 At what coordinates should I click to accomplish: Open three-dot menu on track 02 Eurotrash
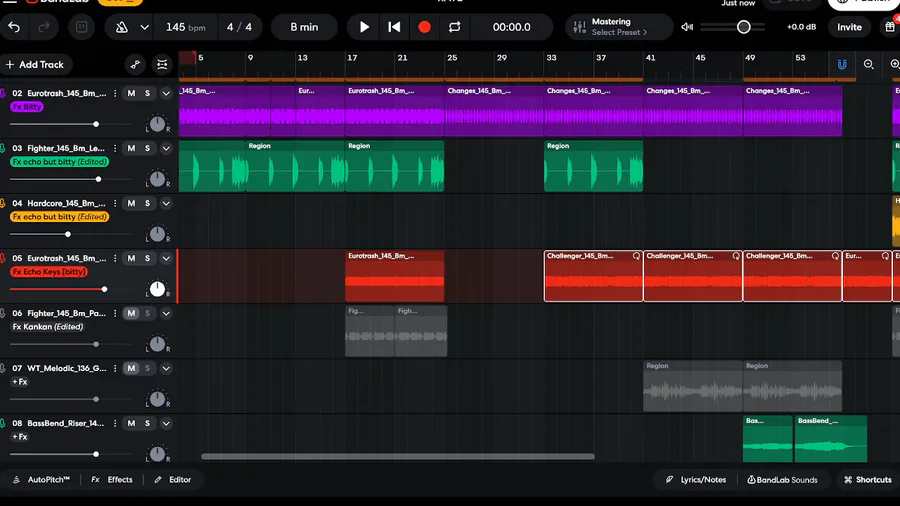point(115,93)
